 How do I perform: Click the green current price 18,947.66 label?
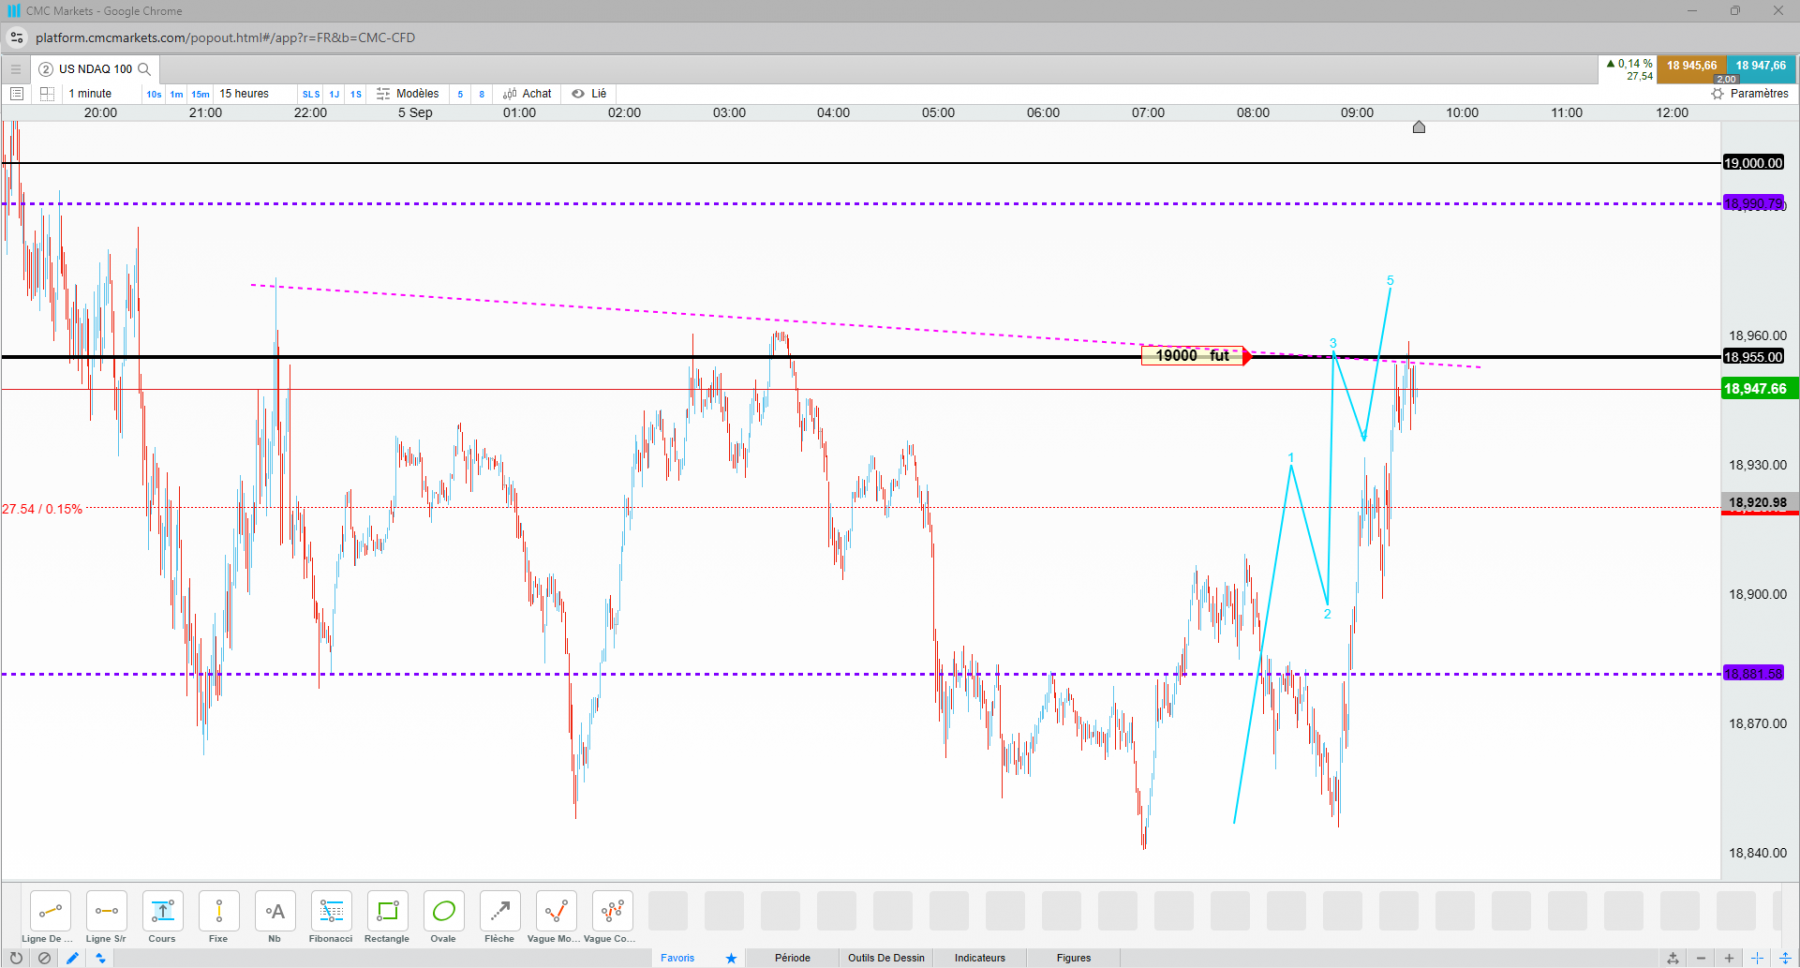[1759, 388]
